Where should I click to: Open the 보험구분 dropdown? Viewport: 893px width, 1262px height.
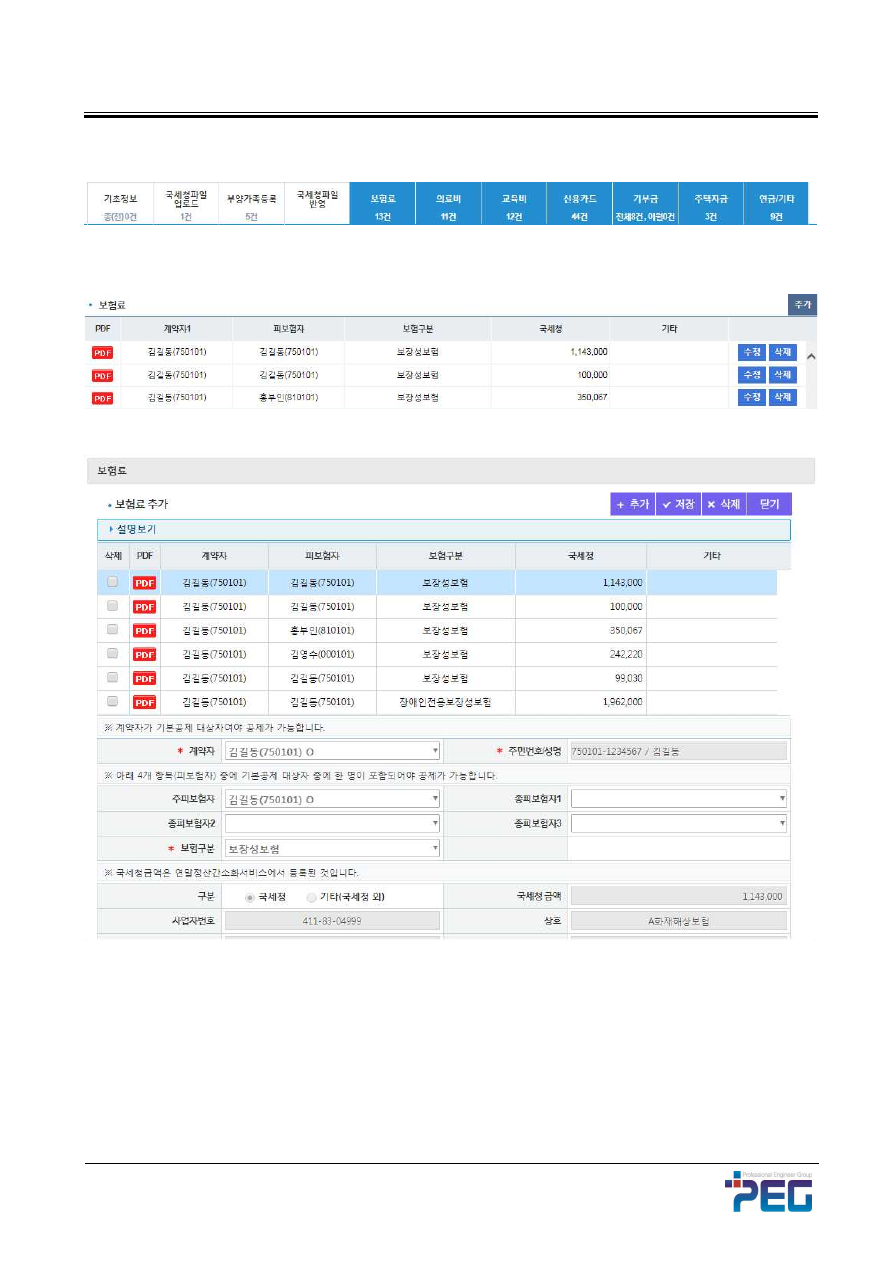point(331,848)
